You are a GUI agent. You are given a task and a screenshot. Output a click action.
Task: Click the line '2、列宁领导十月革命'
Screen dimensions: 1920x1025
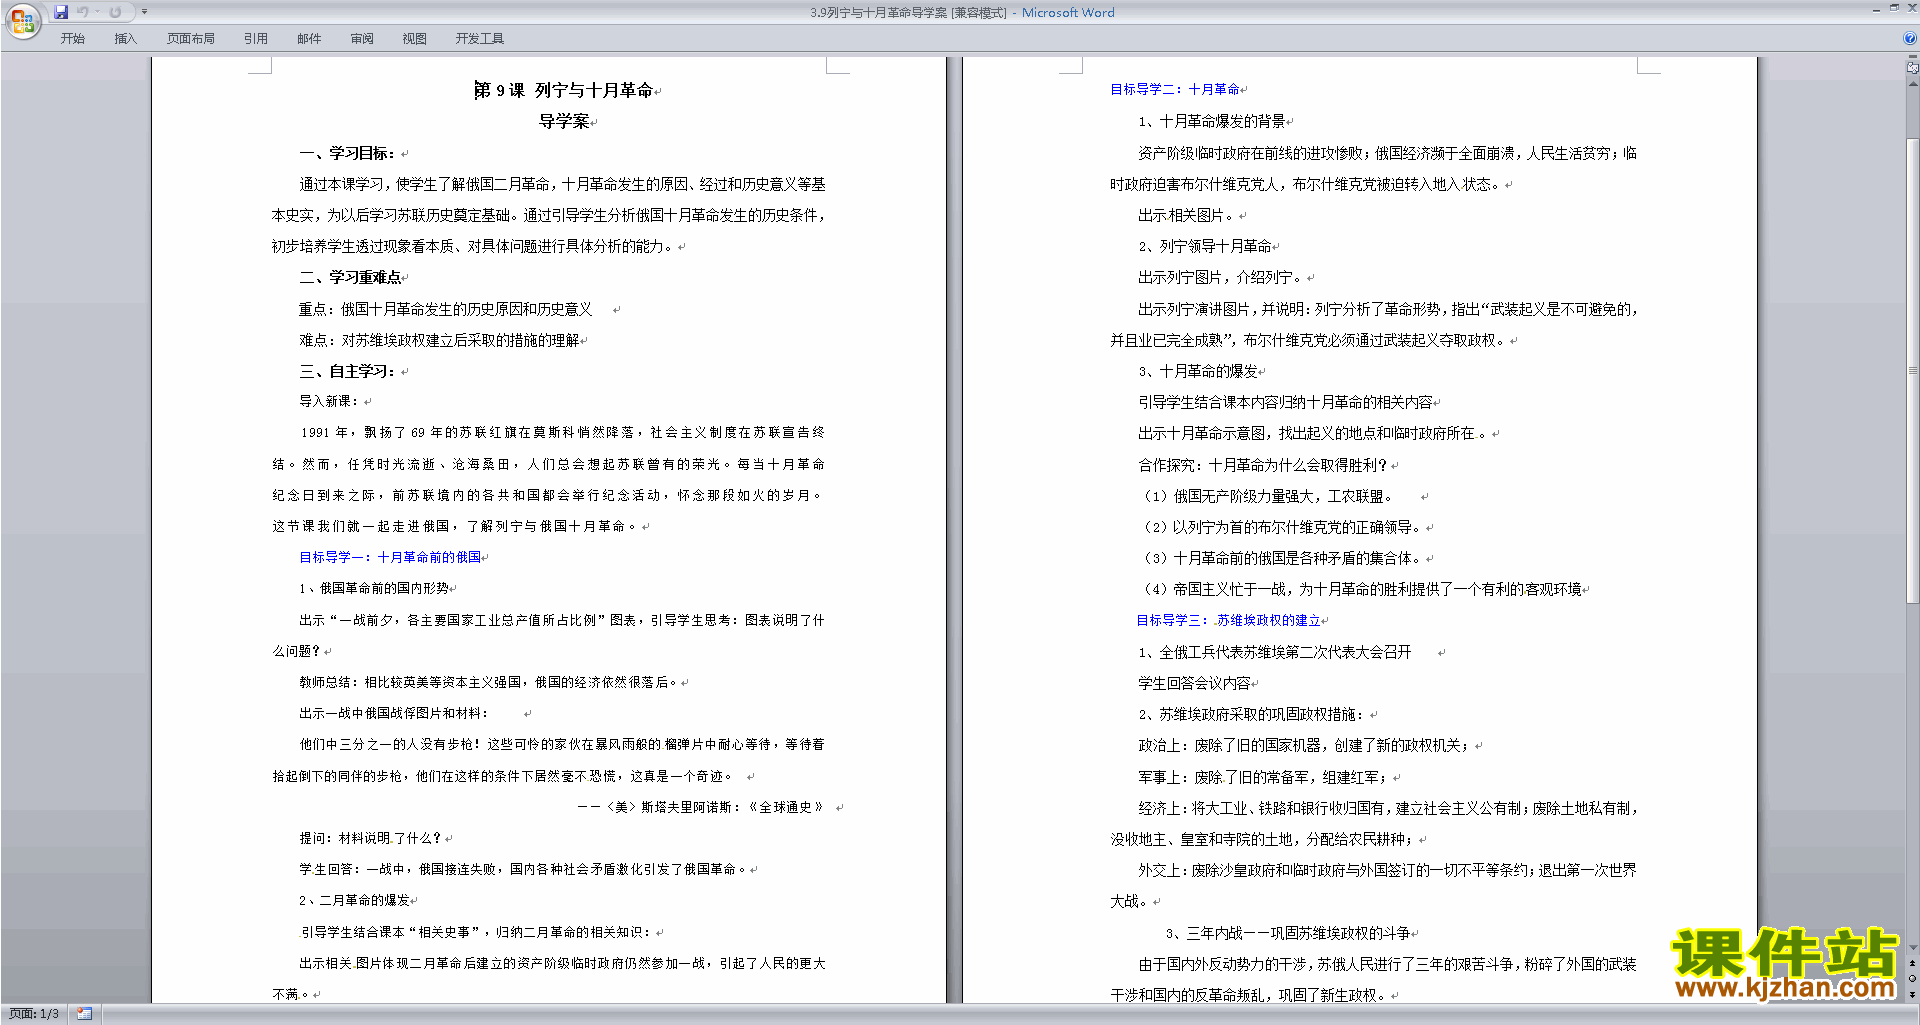[1205, 246]
